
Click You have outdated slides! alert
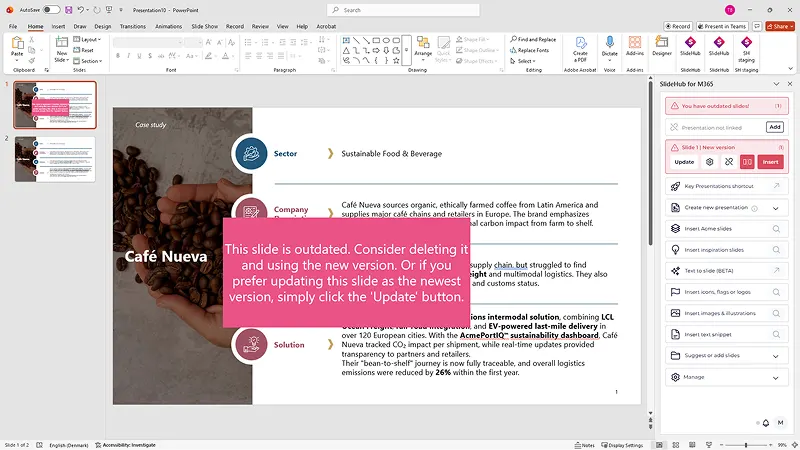727,106
